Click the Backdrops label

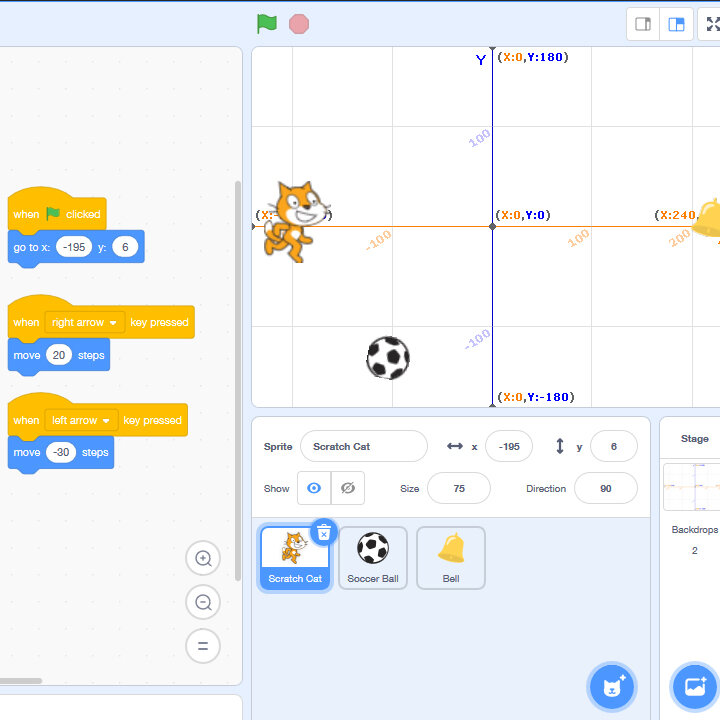coord(695,529)
